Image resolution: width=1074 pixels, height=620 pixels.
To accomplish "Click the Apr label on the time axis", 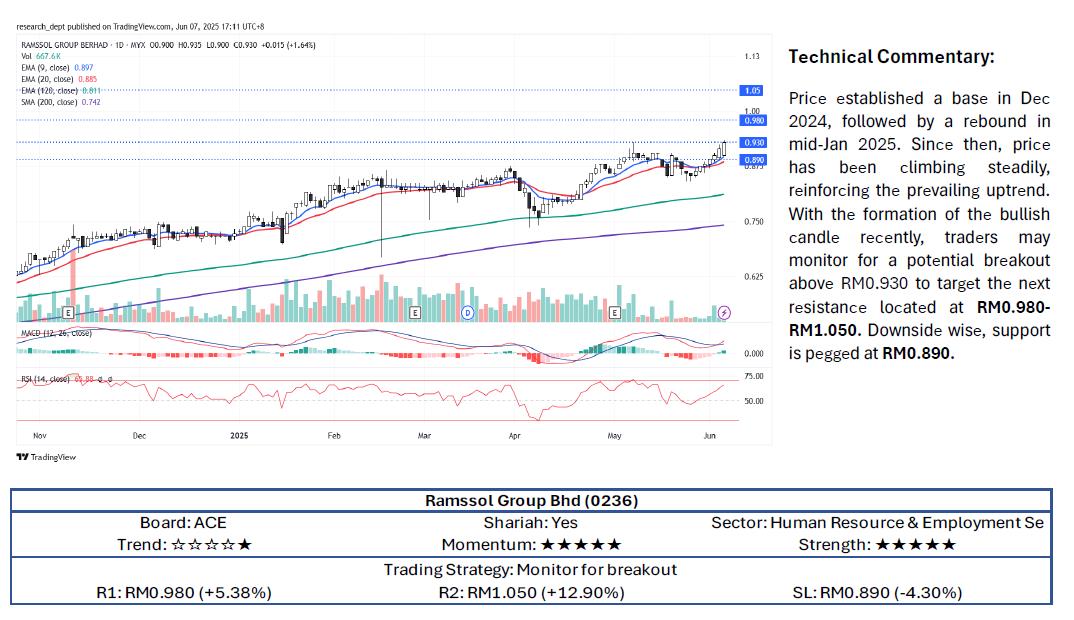I will [x=514, y=436].
